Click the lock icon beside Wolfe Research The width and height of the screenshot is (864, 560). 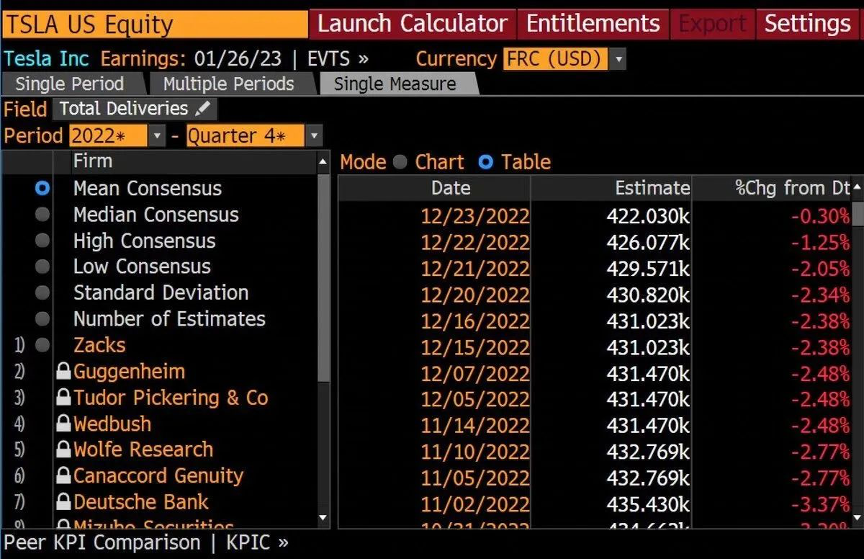[64, 450]
